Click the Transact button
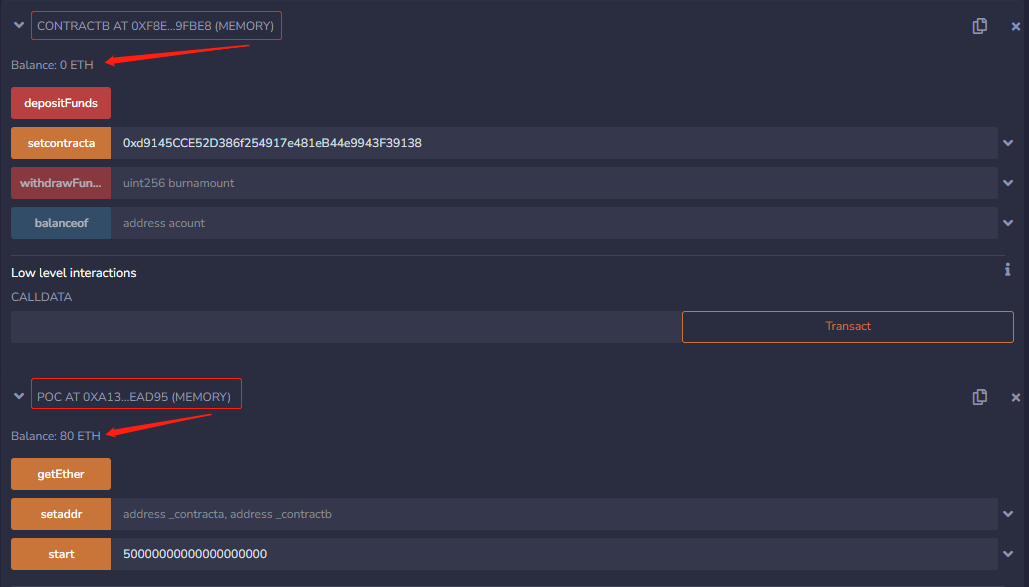The width and height of the screenshot is (1029, 587). point(847,326)
